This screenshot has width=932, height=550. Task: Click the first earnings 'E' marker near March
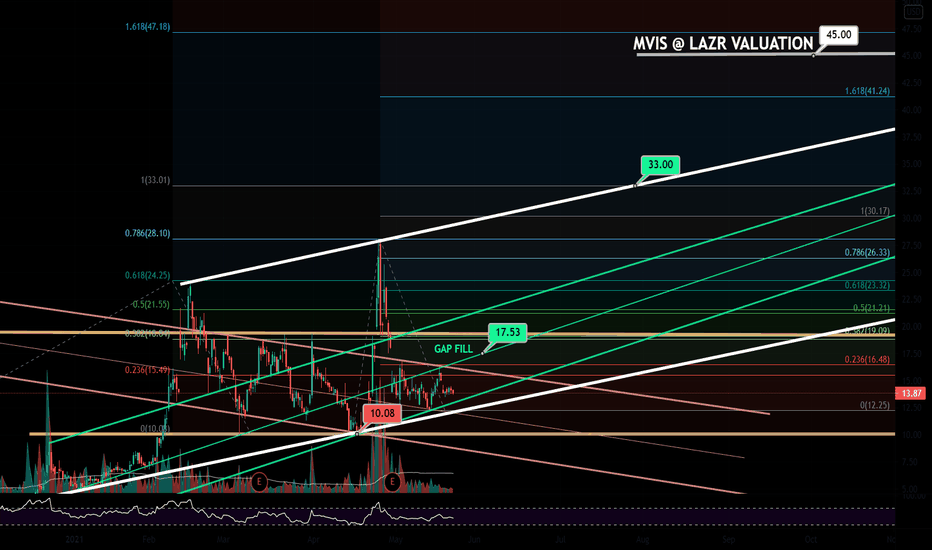[x=259, y=481]
